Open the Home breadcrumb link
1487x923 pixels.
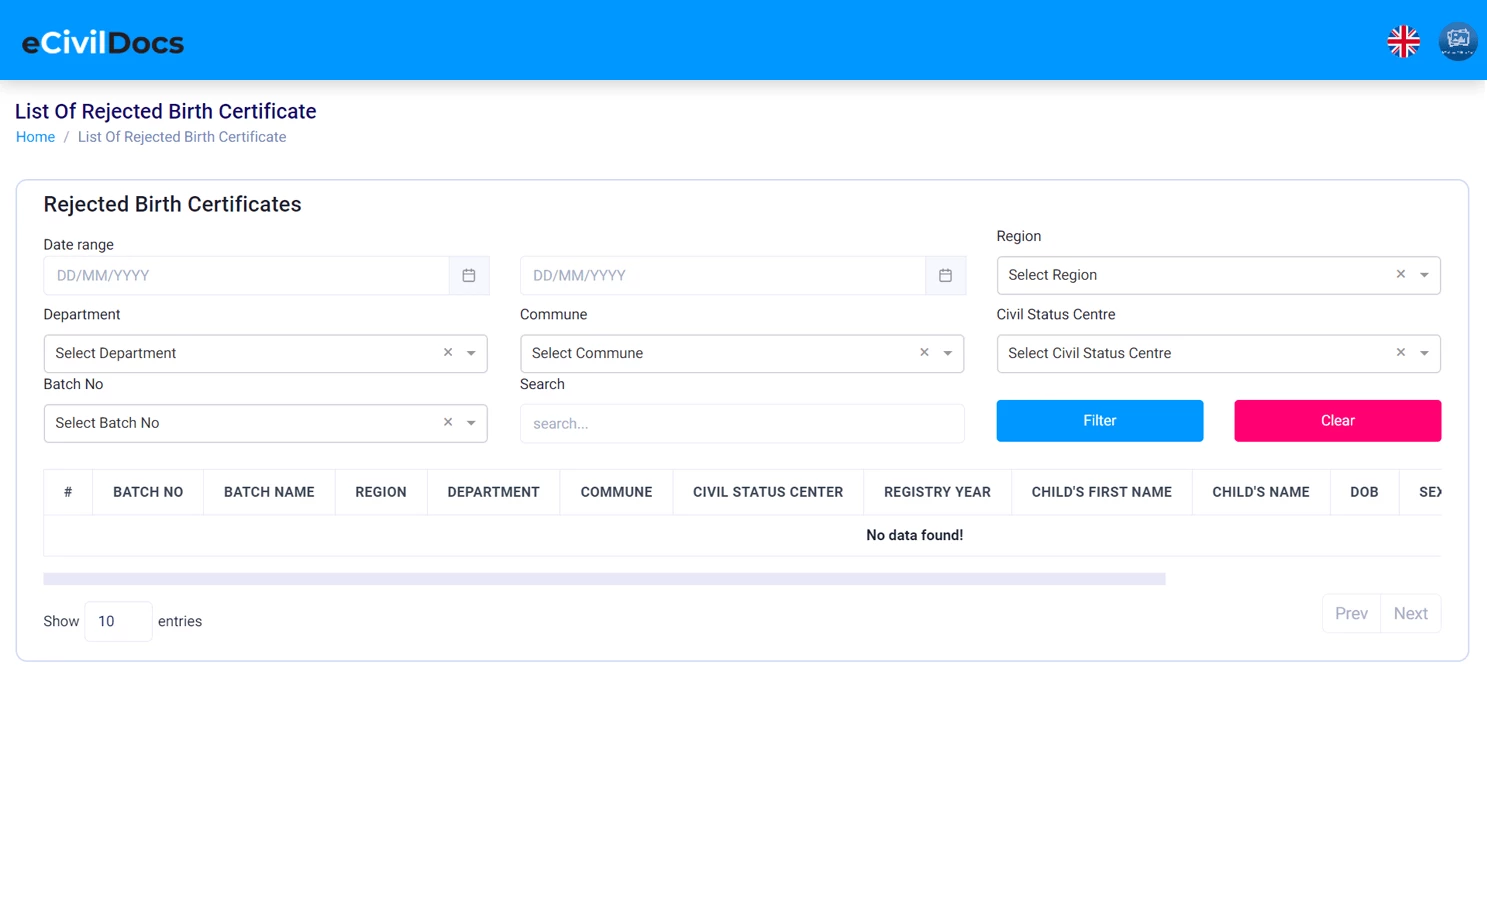point(35,136)
